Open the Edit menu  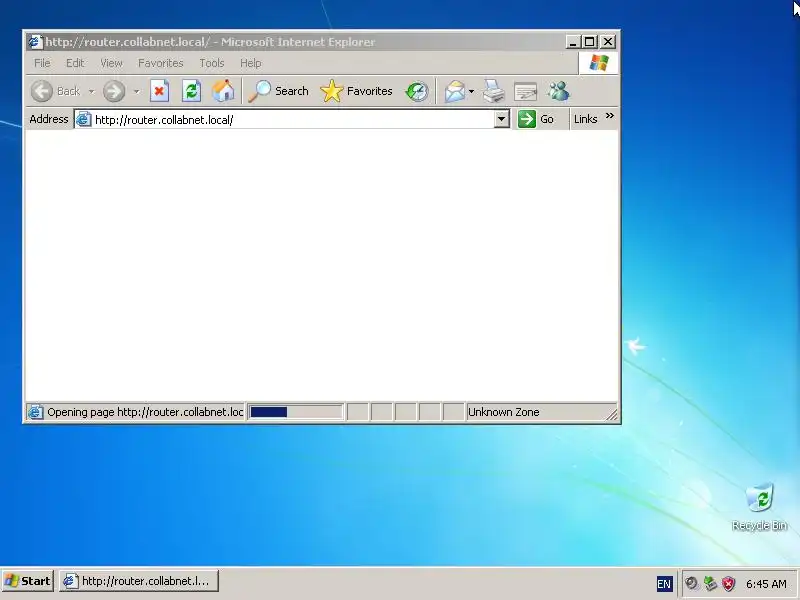click(74, 63)
